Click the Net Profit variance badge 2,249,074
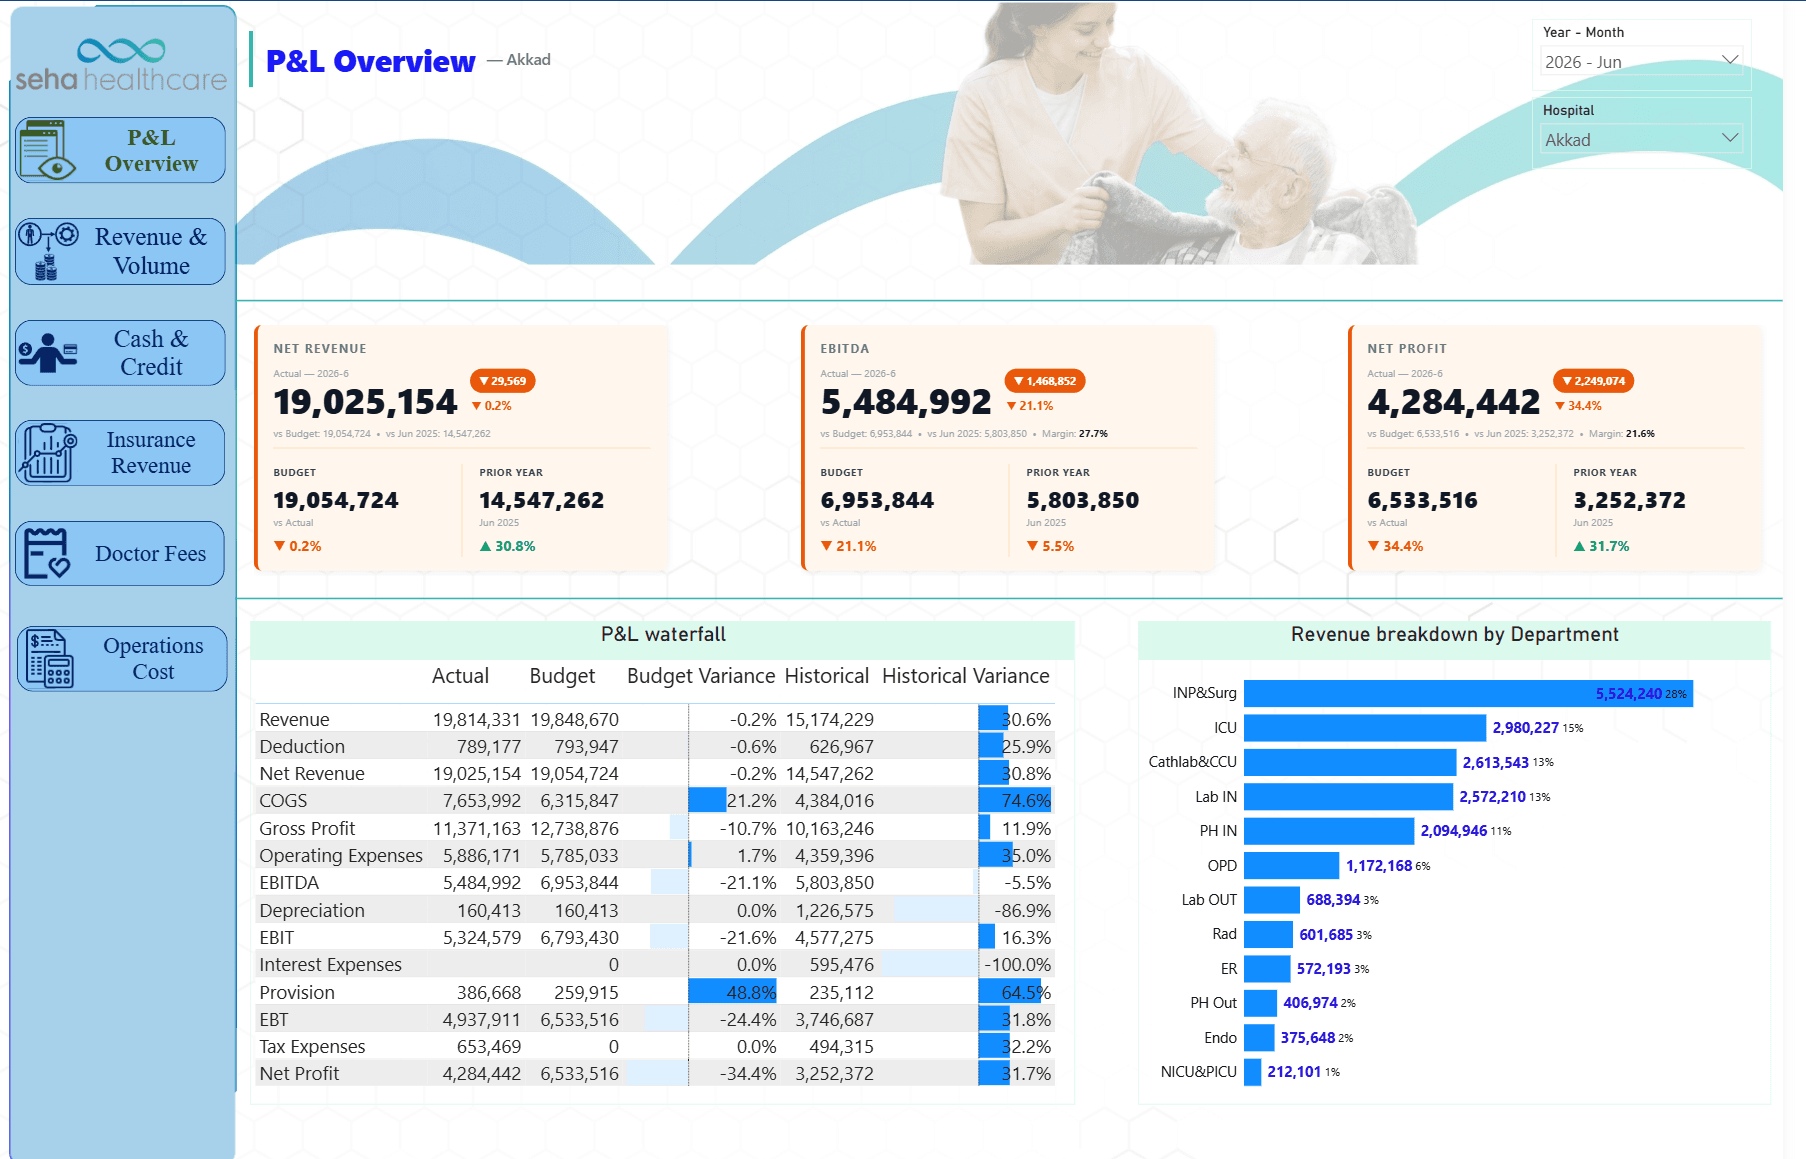The width and height of the screenshot is (1806, 1159). 1594,381
